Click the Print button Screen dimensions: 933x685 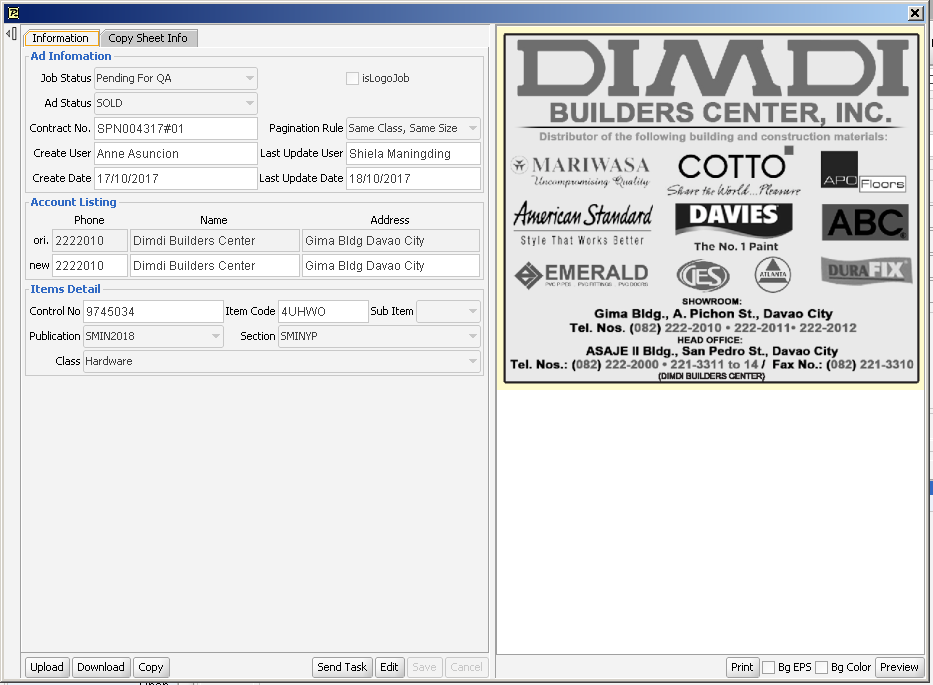click(x=742, y=667)
